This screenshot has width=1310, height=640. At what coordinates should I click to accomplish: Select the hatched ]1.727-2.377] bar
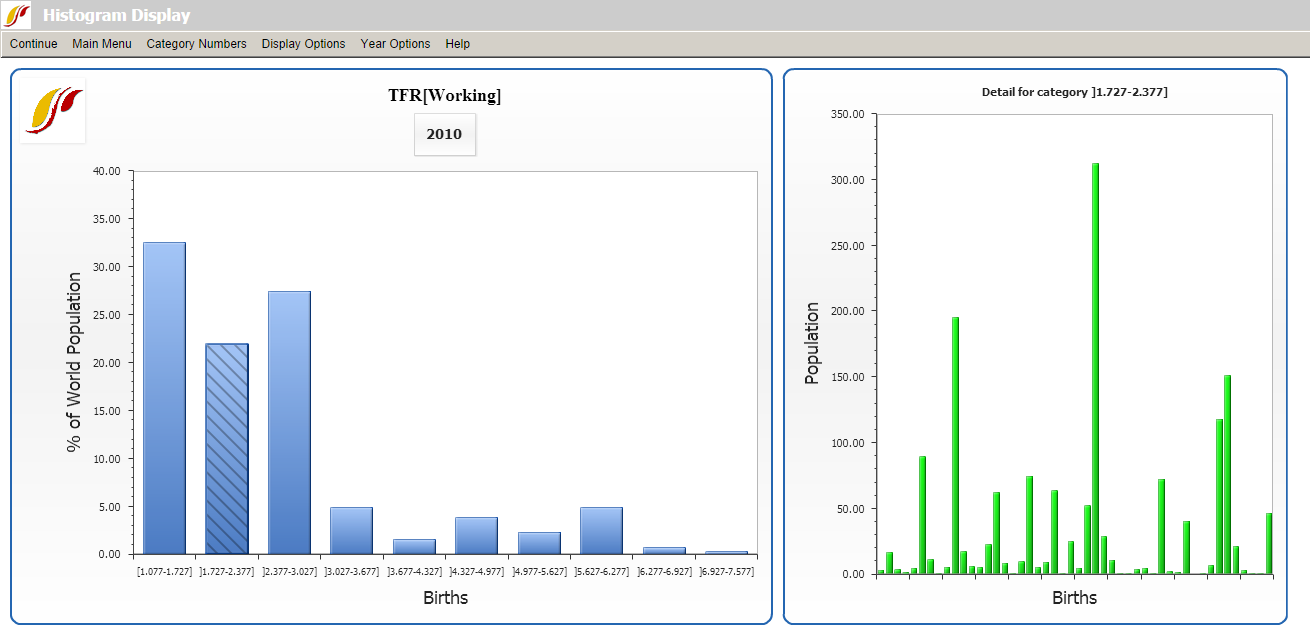[227, 450]
